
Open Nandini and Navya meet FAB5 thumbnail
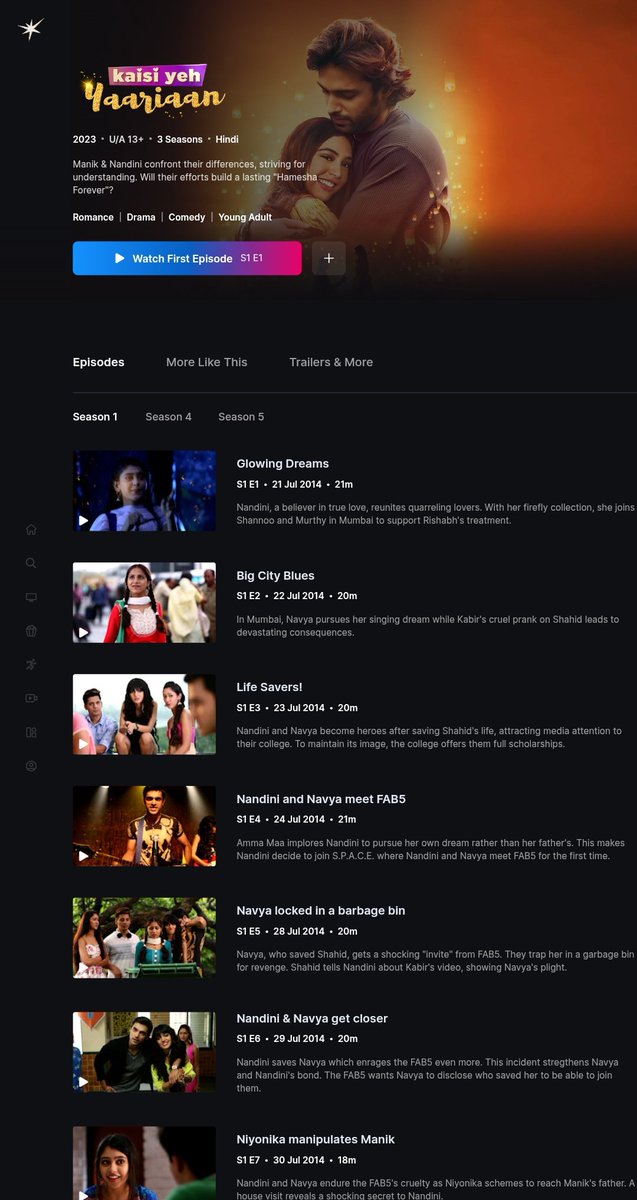[x=144, y=825]
